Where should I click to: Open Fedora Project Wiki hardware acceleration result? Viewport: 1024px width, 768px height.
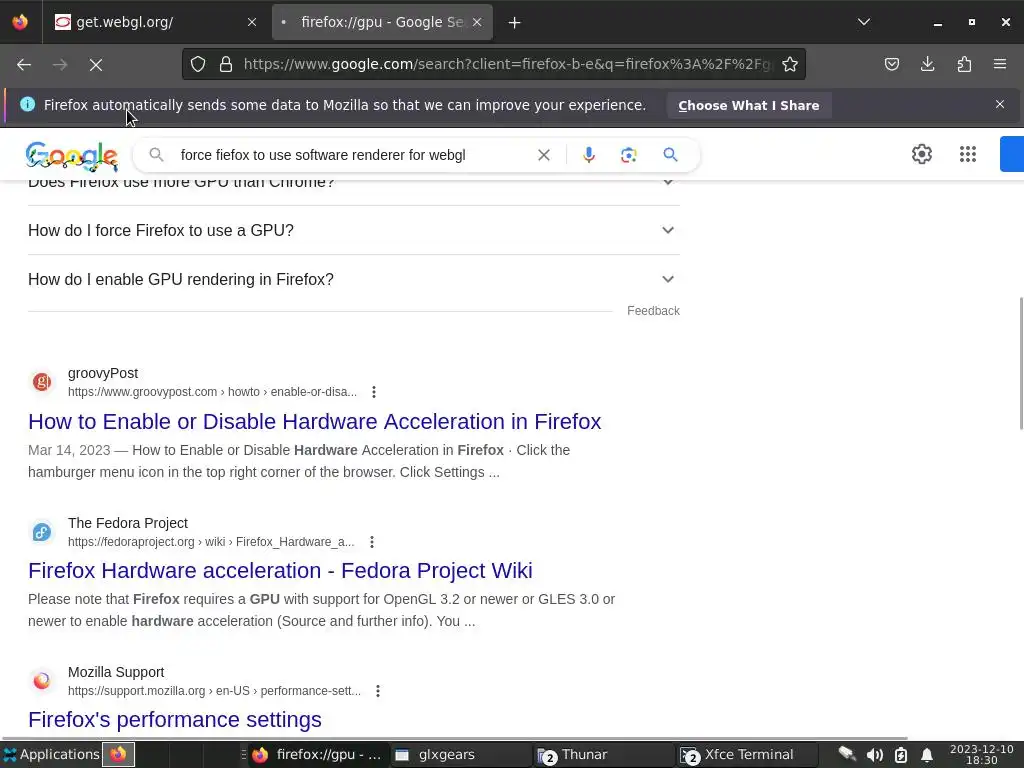coord(280,570)
